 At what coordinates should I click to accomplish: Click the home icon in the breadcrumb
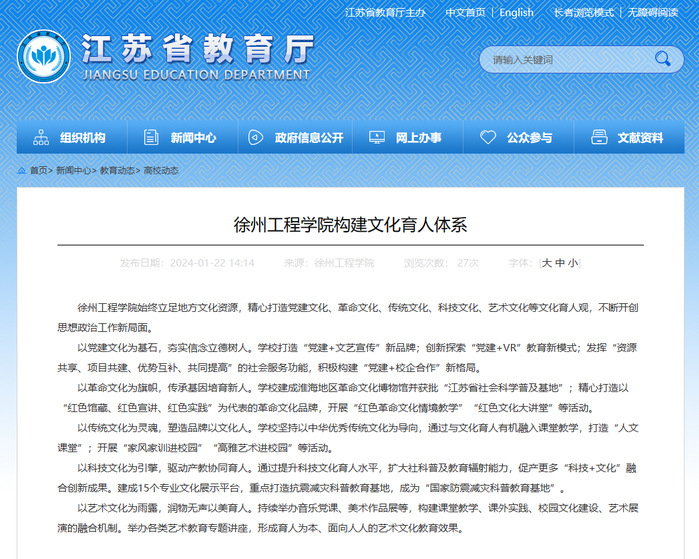[x=22, y=171]
